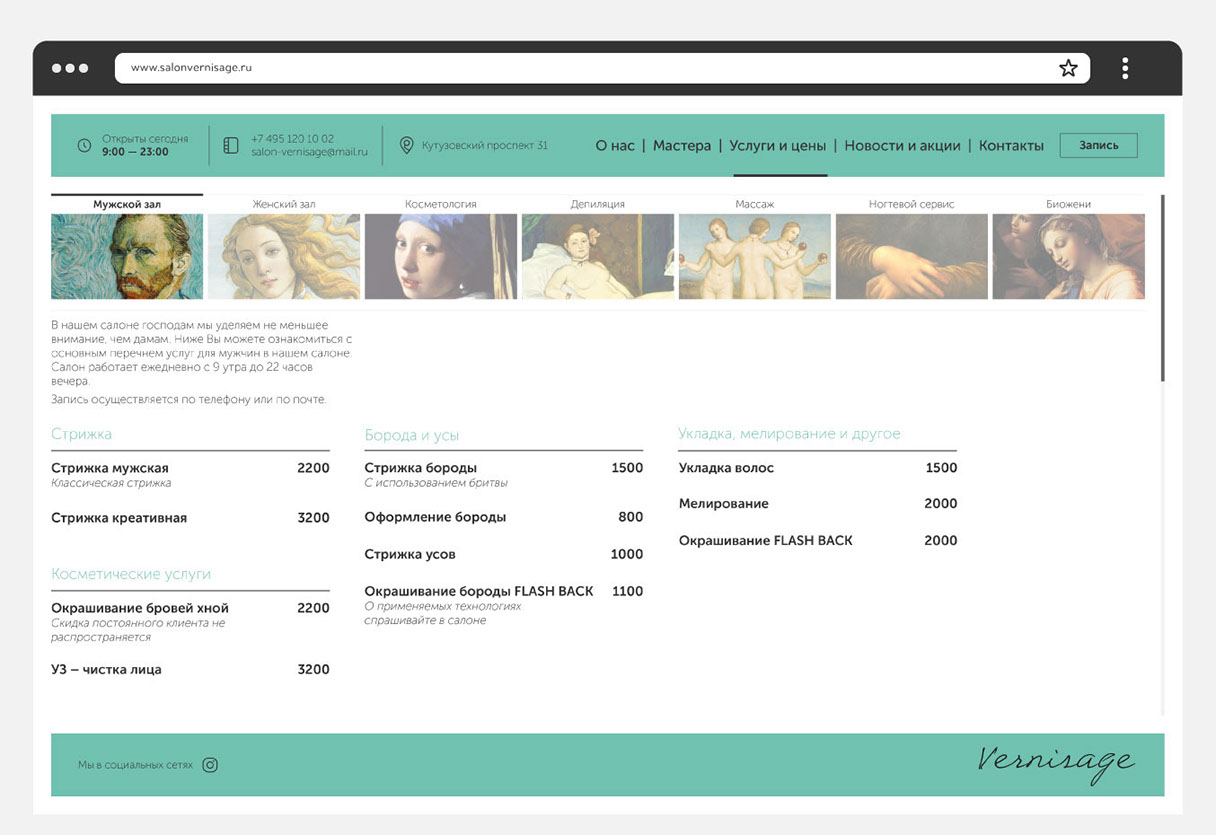Click the Botticelli Venus thumbnail

pos(284,256)
